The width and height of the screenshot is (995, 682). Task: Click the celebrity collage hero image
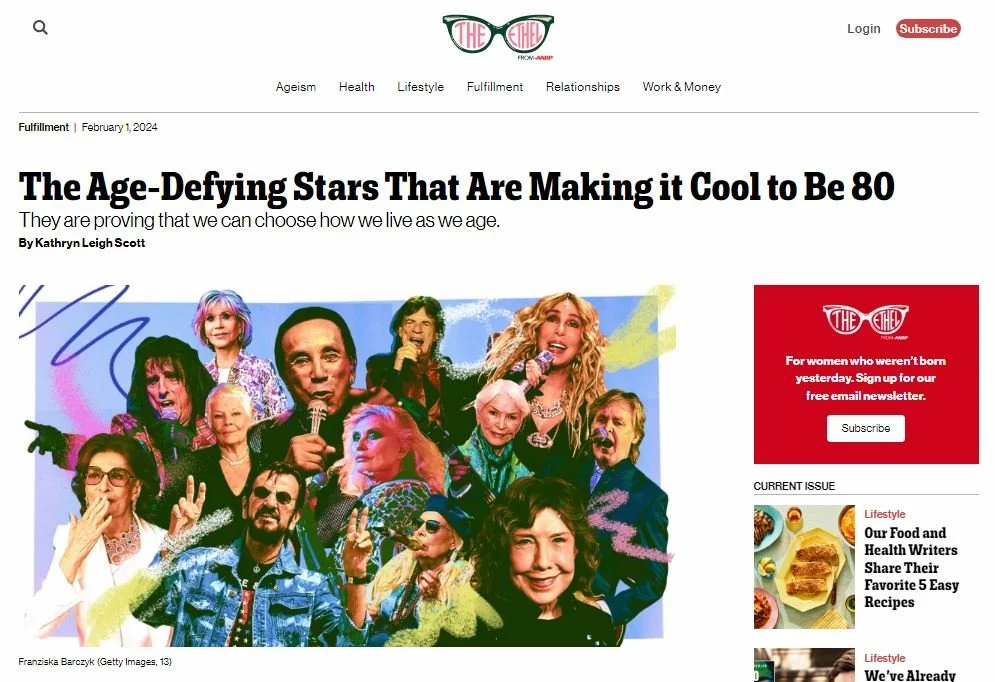[x=347, y=466]
